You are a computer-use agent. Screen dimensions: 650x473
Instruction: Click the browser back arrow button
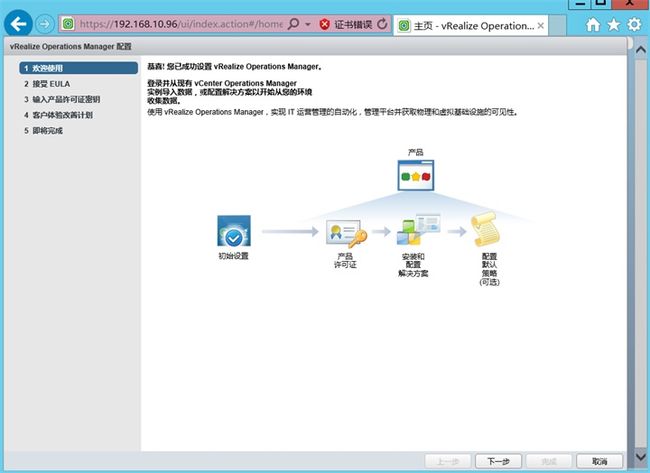(x=18, y=24)
